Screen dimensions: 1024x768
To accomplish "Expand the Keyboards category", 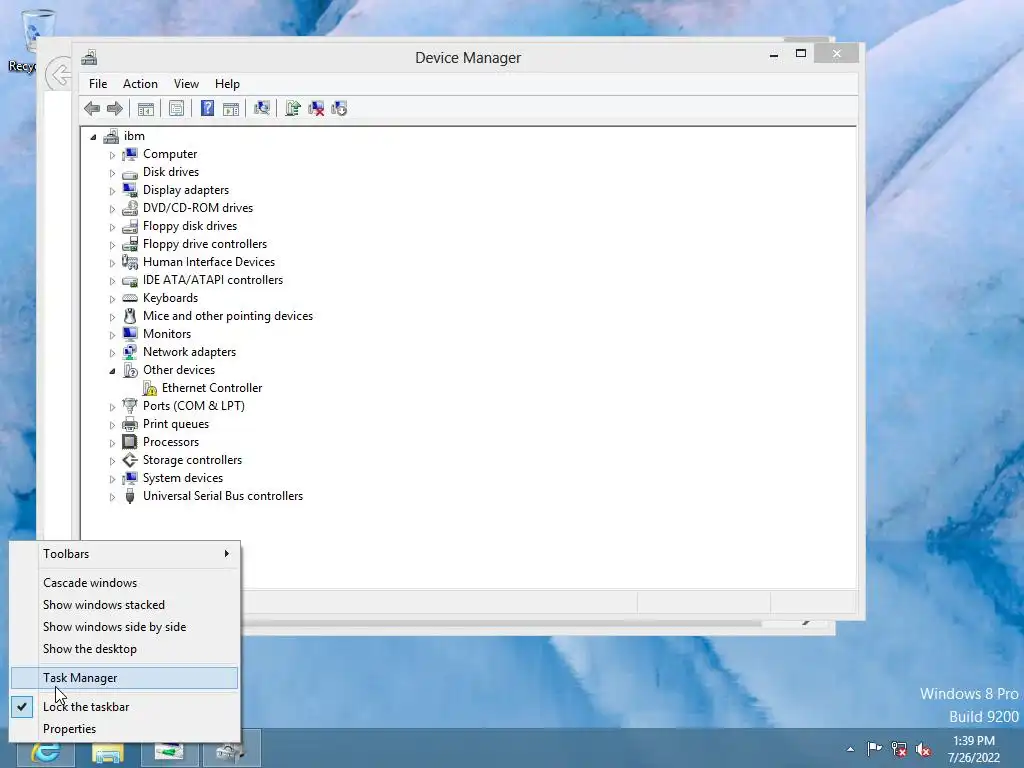I will (112, 299).
